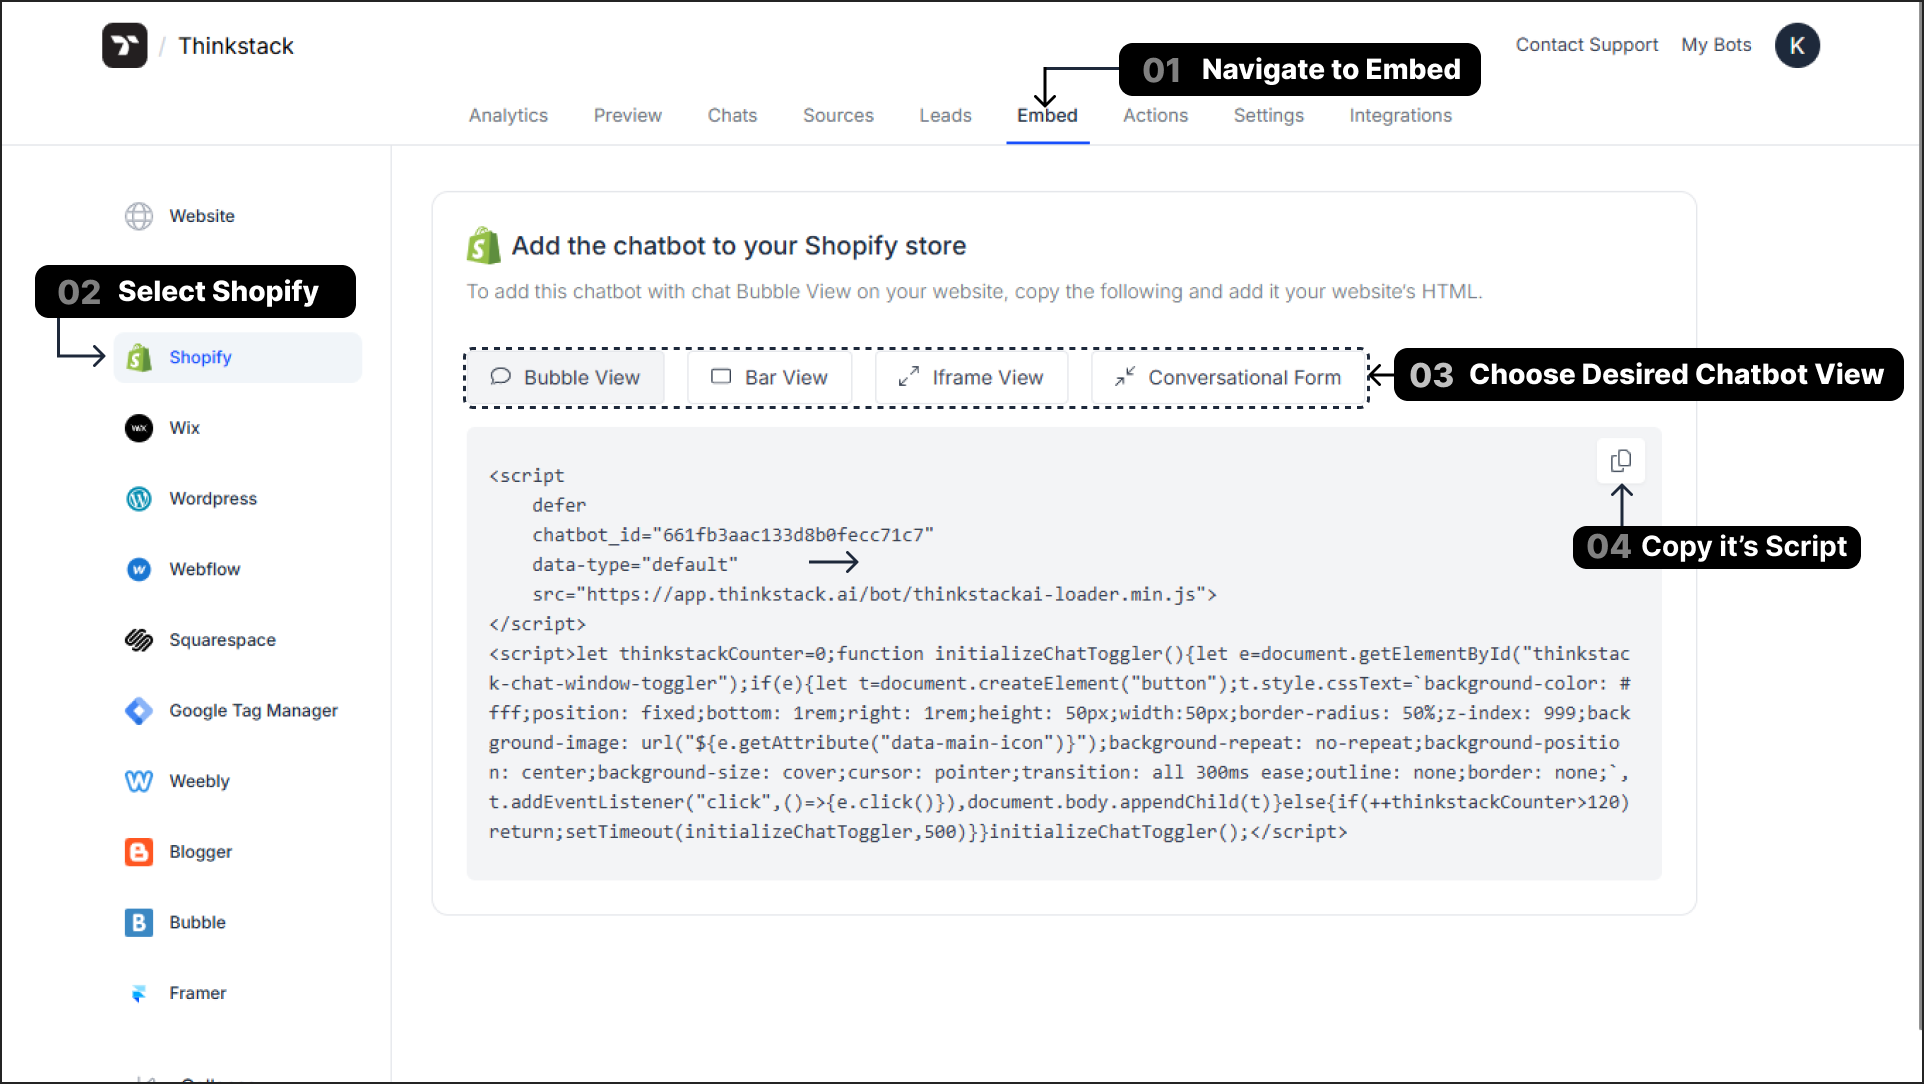Click the Blogger icon in sidebar
The width and height of the screenshot is (1924, 1084).
pos(139,851)
